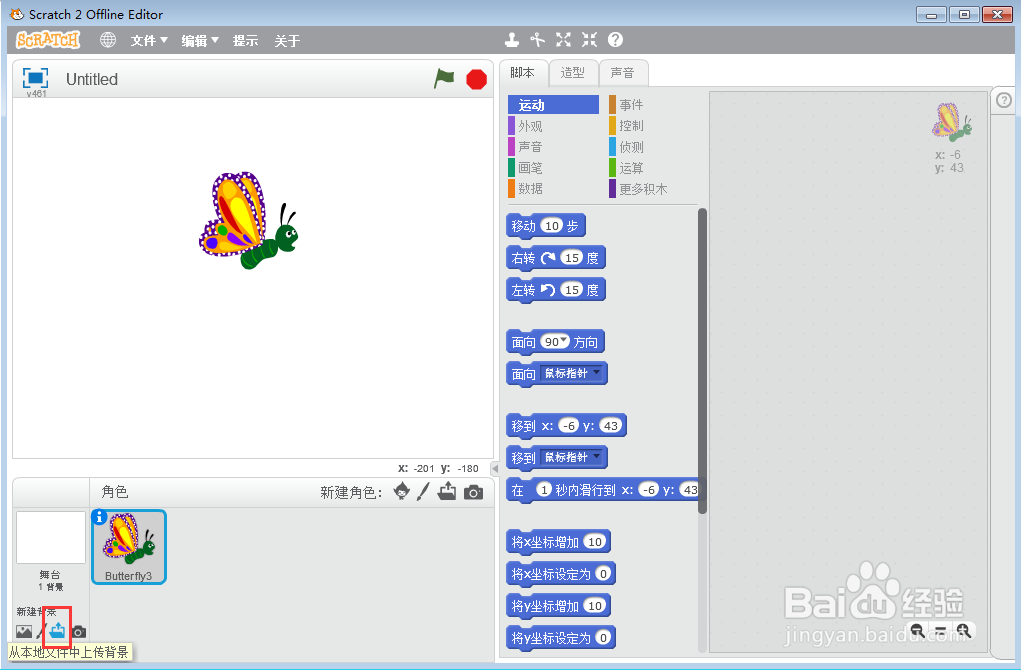Select the Delete scissors tool
Screen dimensions: 1021x670
pos(537,40)
